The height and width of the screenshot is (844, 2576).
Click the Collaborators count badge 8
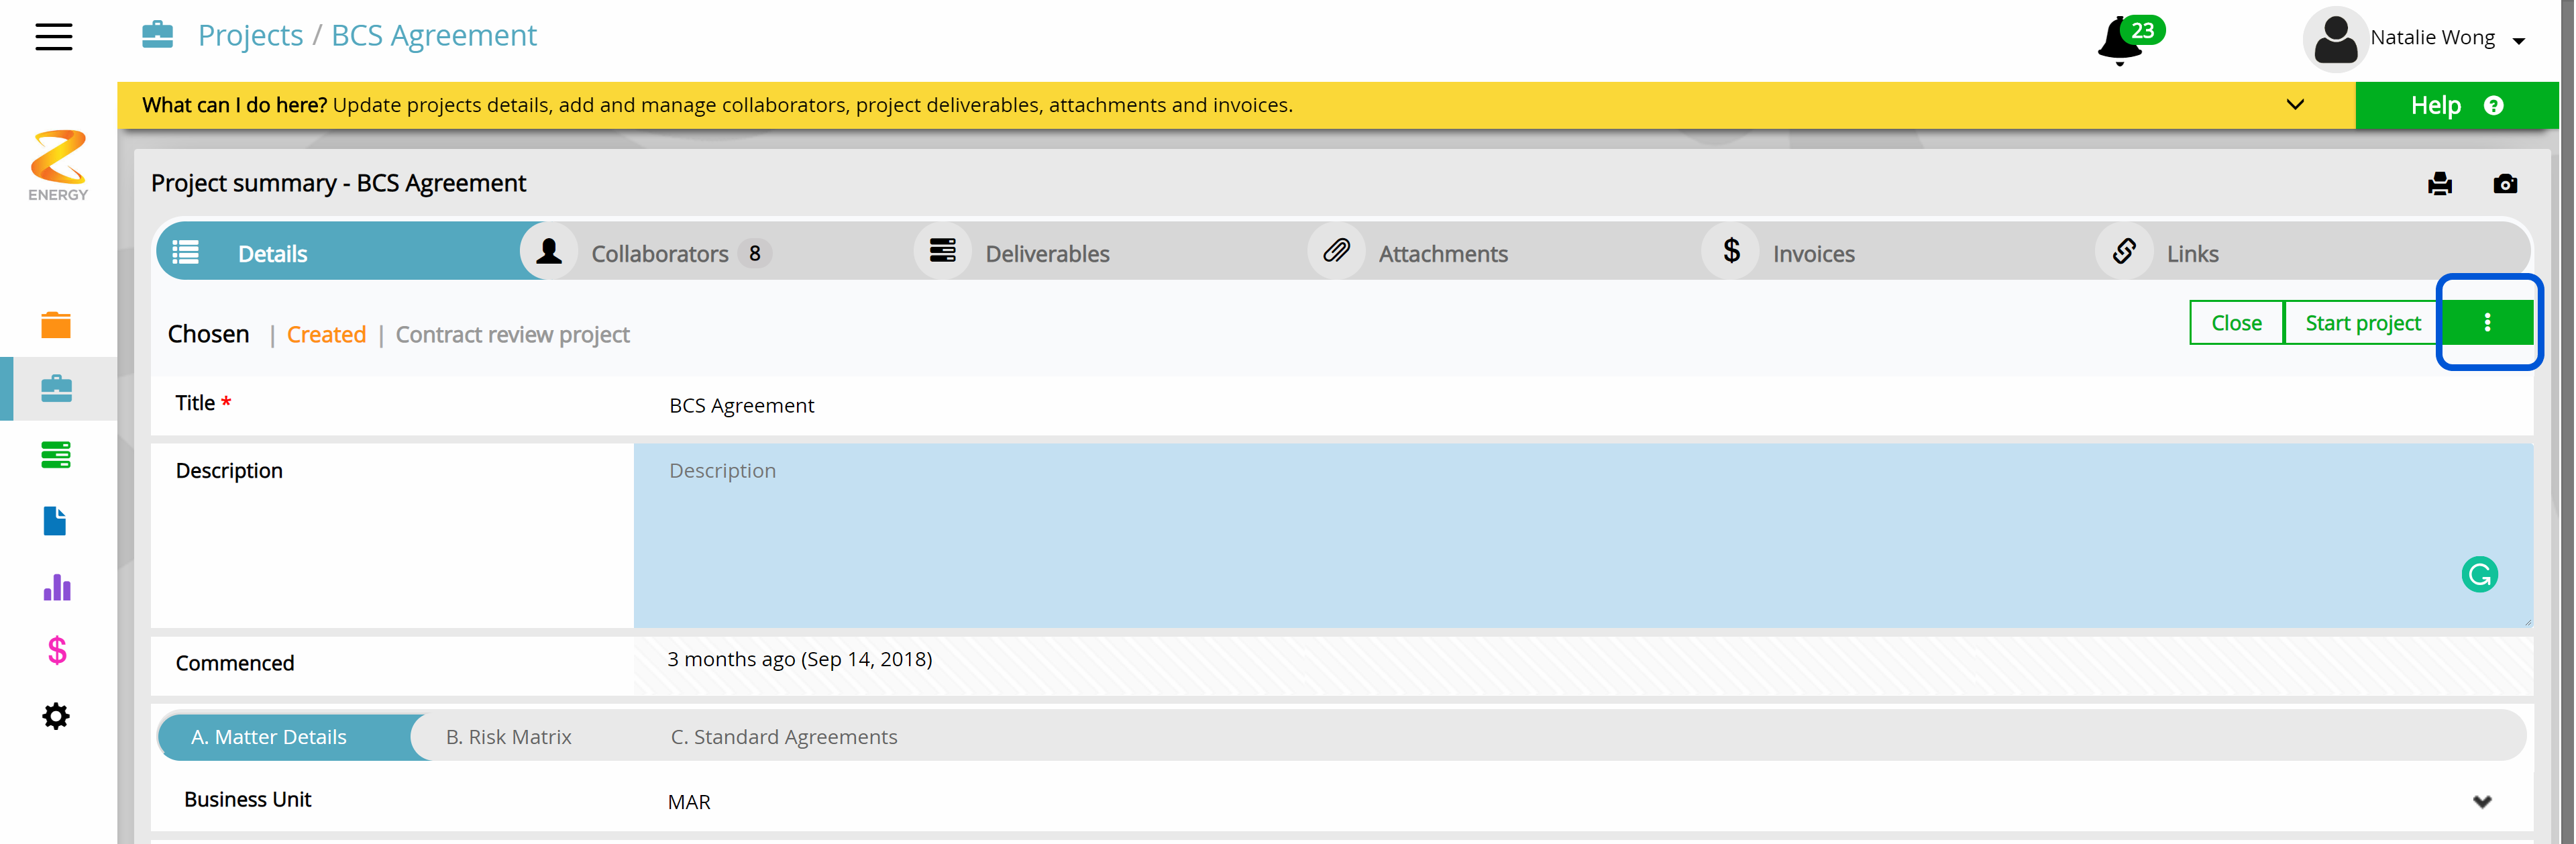point(754,254)
